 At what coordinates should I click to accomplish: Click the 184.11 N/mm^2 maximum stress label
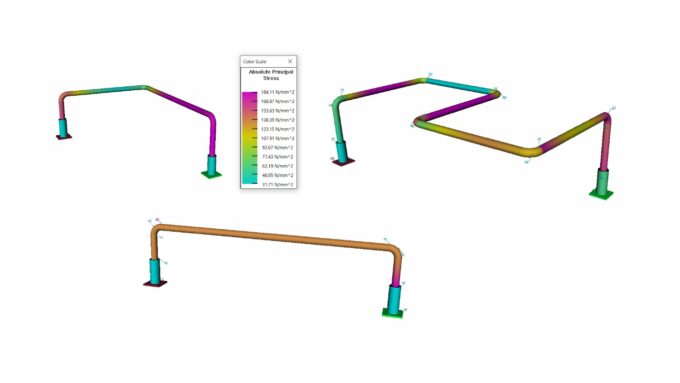point(278,92)
